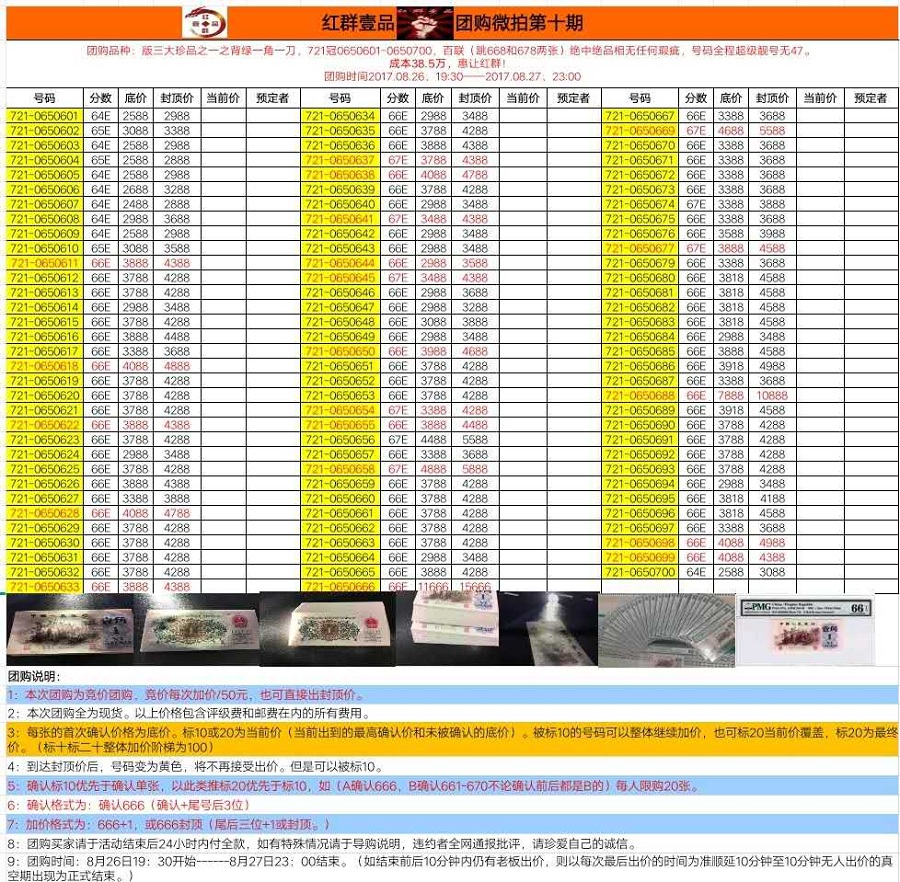Viewport: 900px width, 882px height.
Task: Click the 团购微拍第十期 title text
Action: (519, 22)
